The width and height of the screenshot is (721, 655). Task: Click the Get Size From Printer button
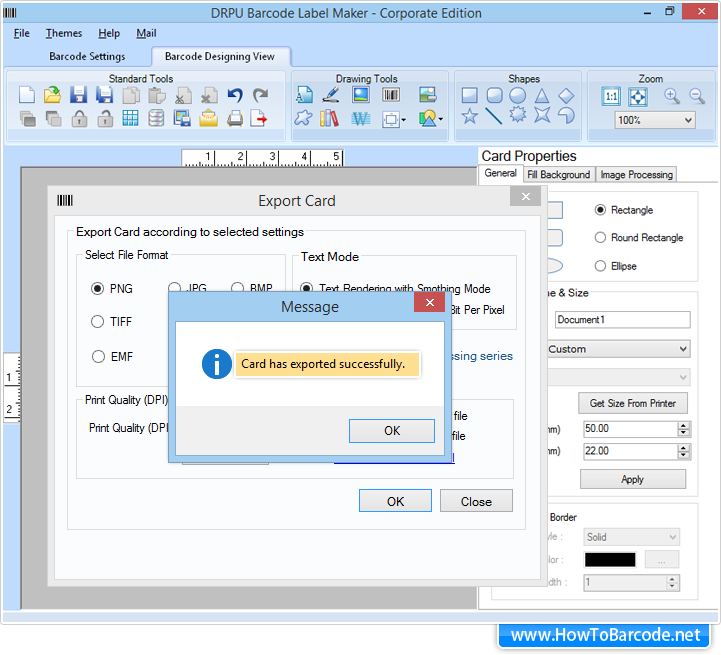(633, 403)
